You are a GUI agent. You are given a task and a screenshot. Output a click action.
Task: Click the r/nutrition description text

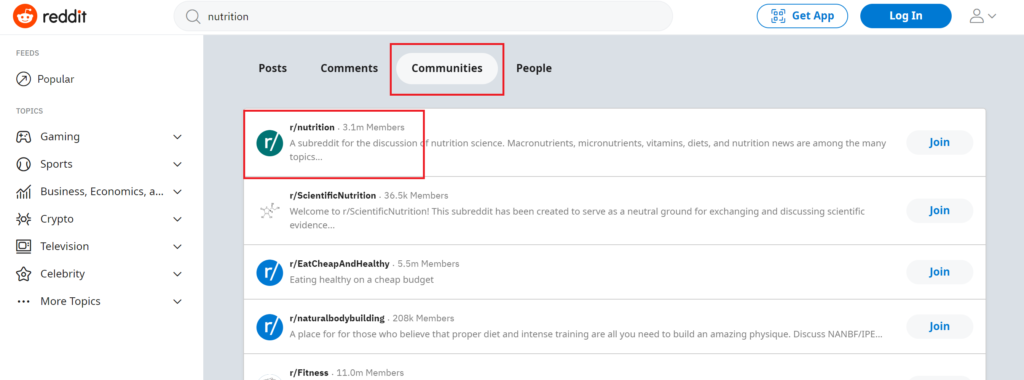588,150
